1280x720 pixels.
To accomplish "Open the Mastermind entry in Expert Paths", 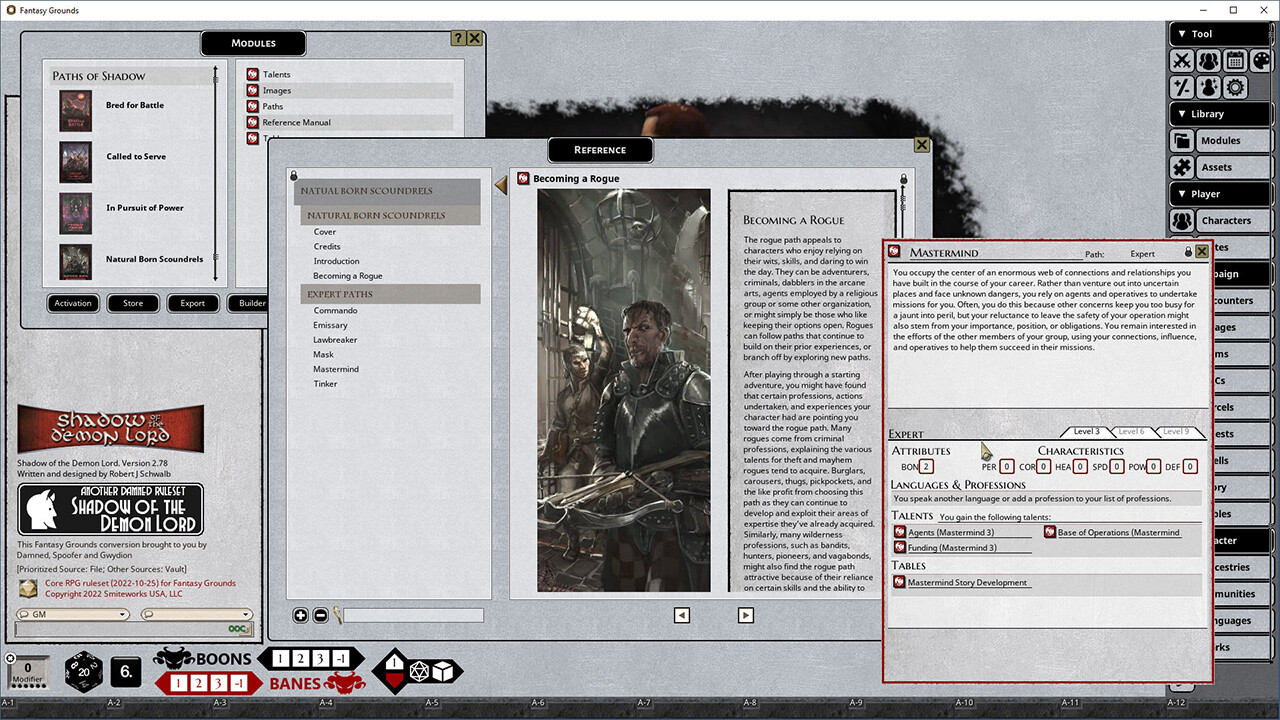I will 336,369.
